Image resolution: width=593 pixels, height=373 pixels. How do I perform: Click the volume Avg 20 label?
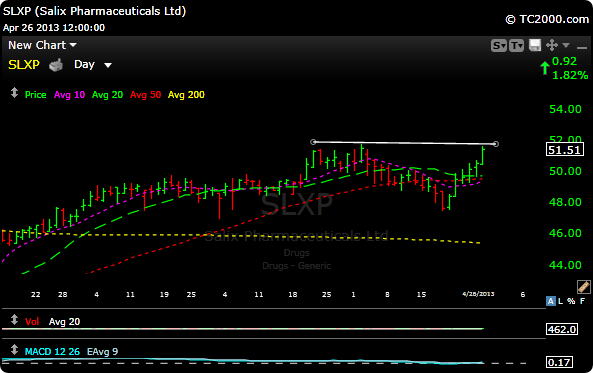pyautogui.click(x=64, y=322)
